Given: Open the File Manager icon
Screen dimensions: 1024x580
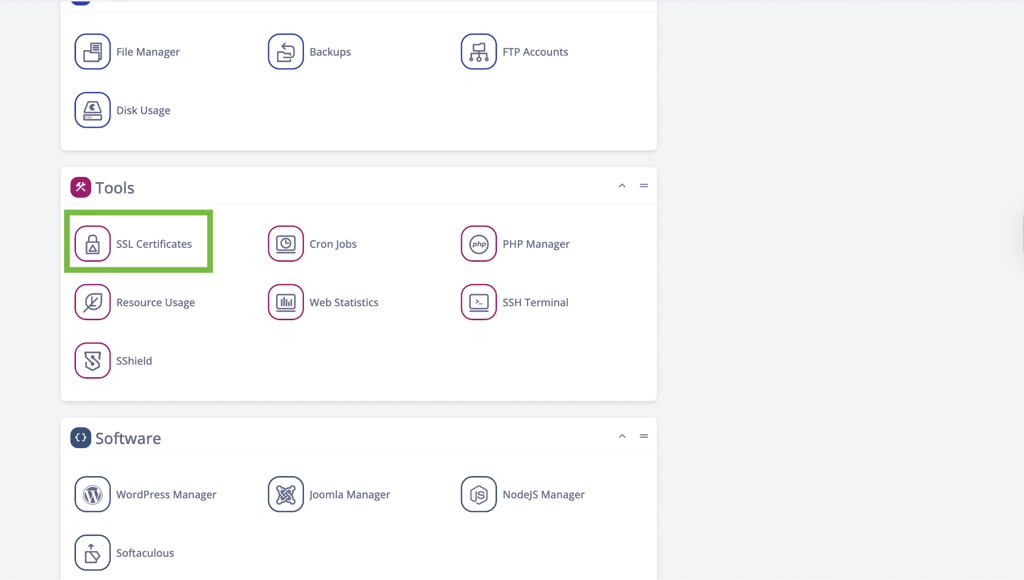Looking at the screenshot, I should click(x=92, y=52).
